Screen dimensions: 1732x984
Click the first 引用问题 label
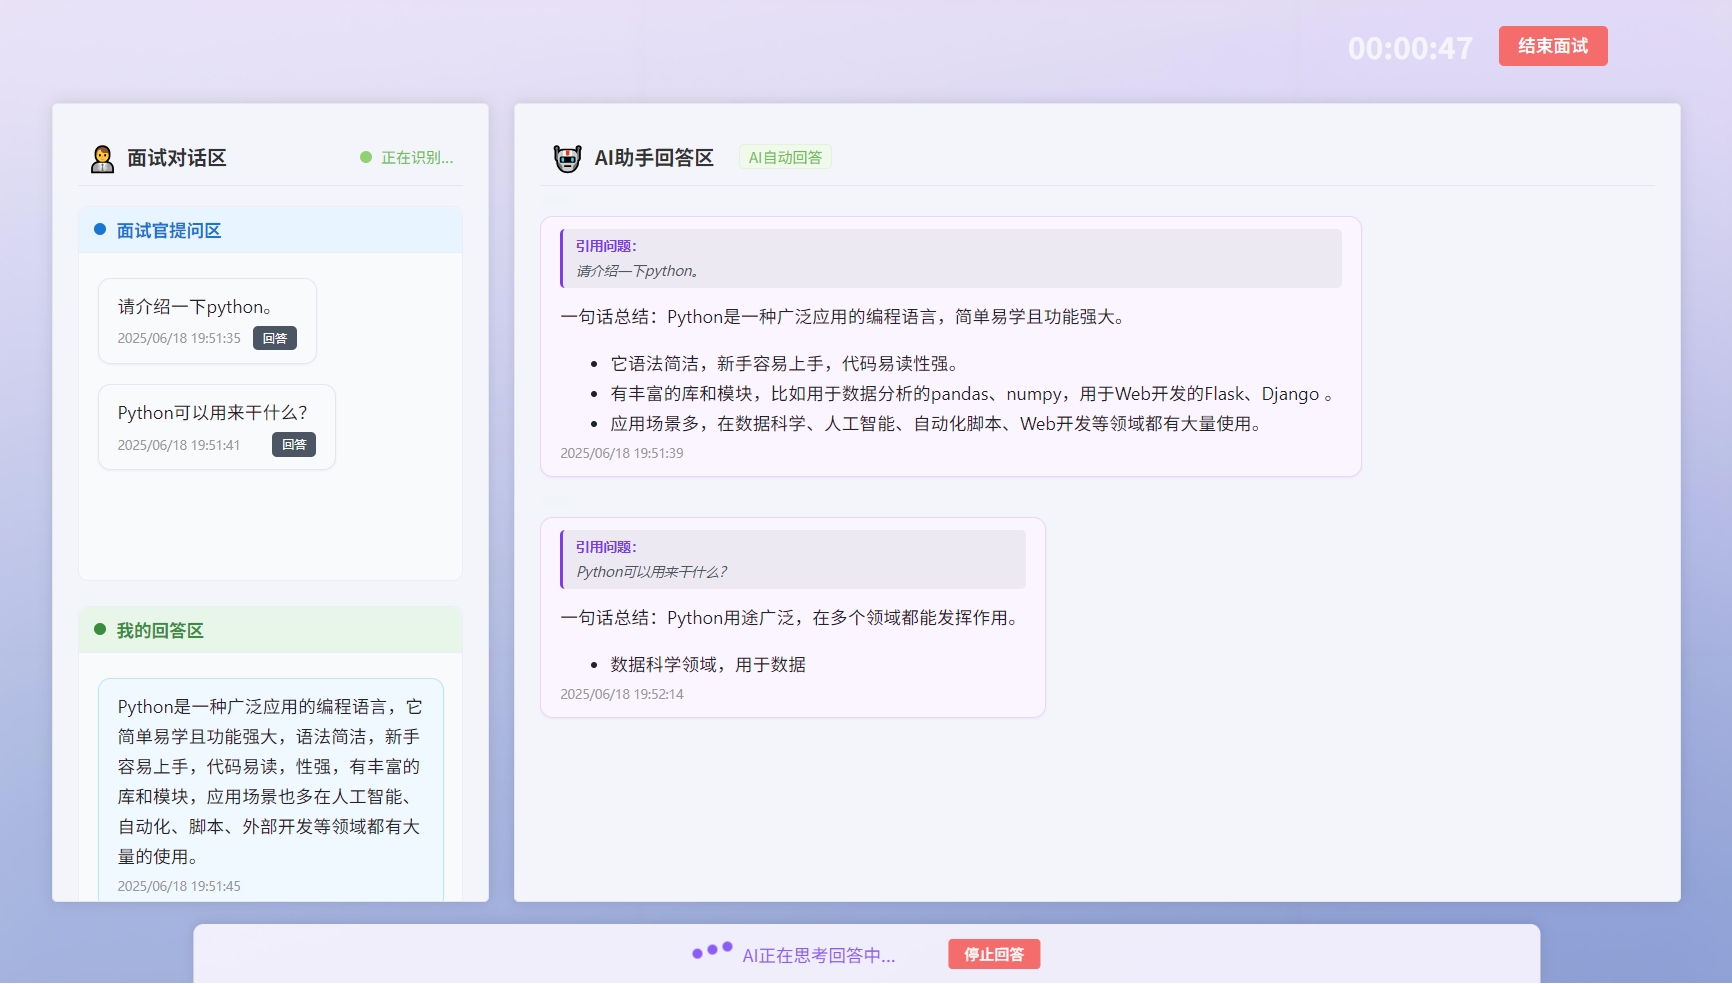pyautogui.click(x=606, y=246)
